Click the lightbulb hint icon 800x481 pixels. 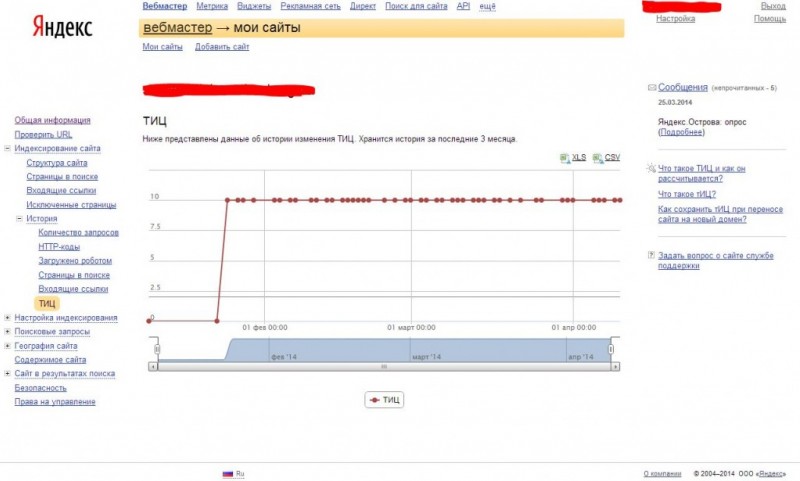(x=651, y=168)
